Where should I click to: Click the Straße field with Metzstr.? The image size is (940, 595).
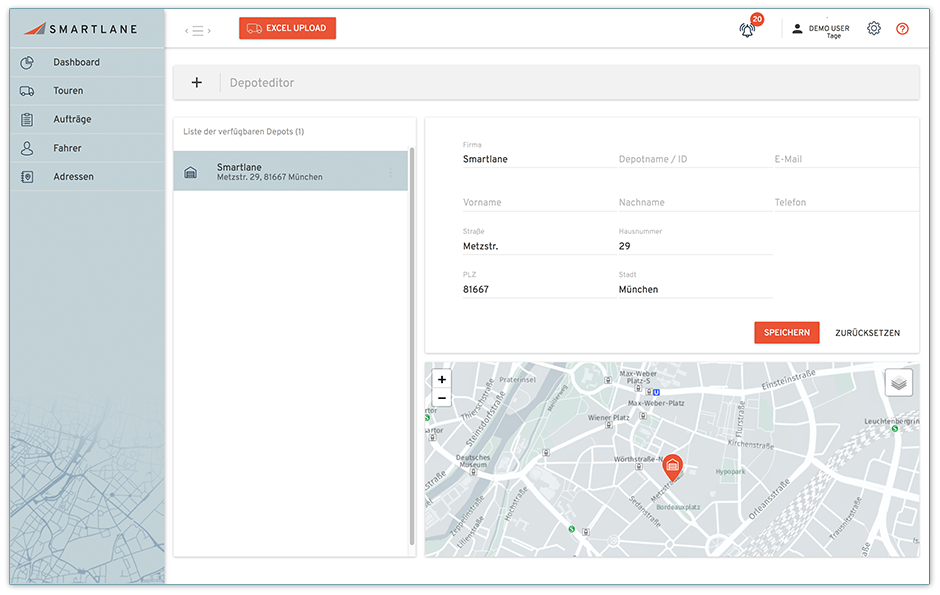tap(539, 246)
